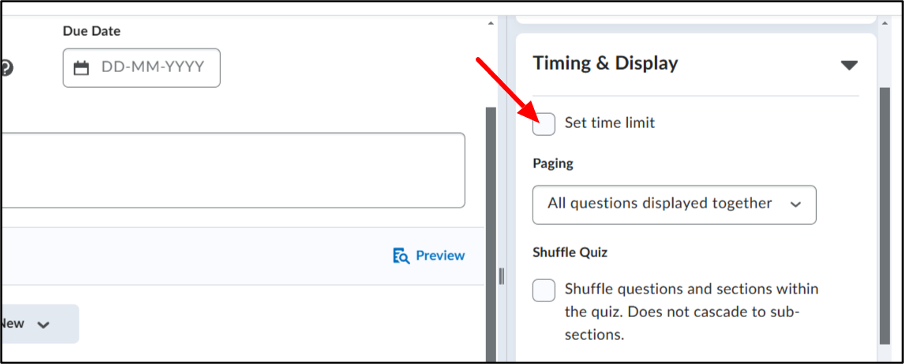Click the help question mark icon
This screenshot has height=364, width=904.
point(6,68)
